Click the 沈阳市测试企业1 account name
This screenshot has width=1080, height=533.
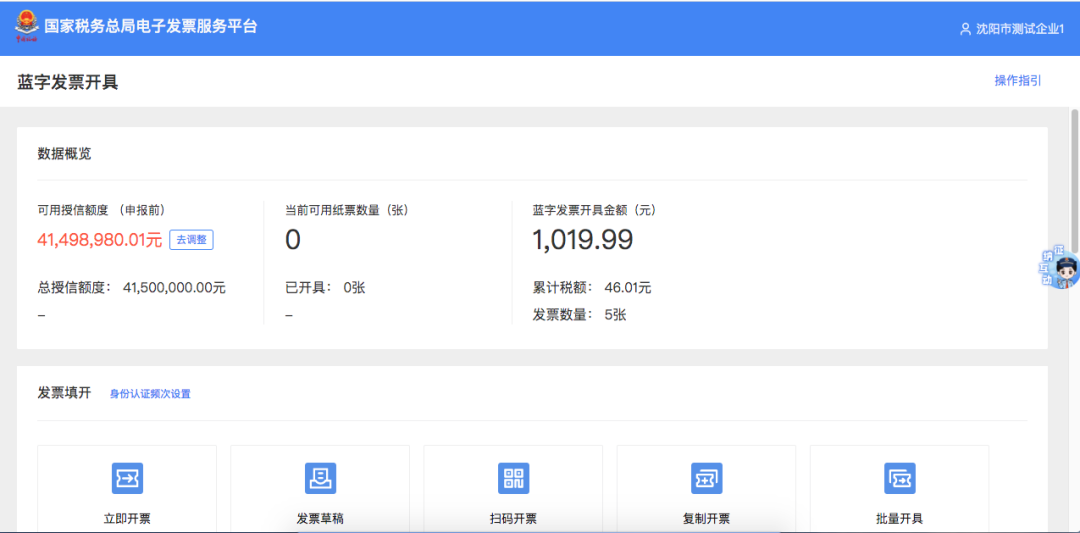[1020, 29]
